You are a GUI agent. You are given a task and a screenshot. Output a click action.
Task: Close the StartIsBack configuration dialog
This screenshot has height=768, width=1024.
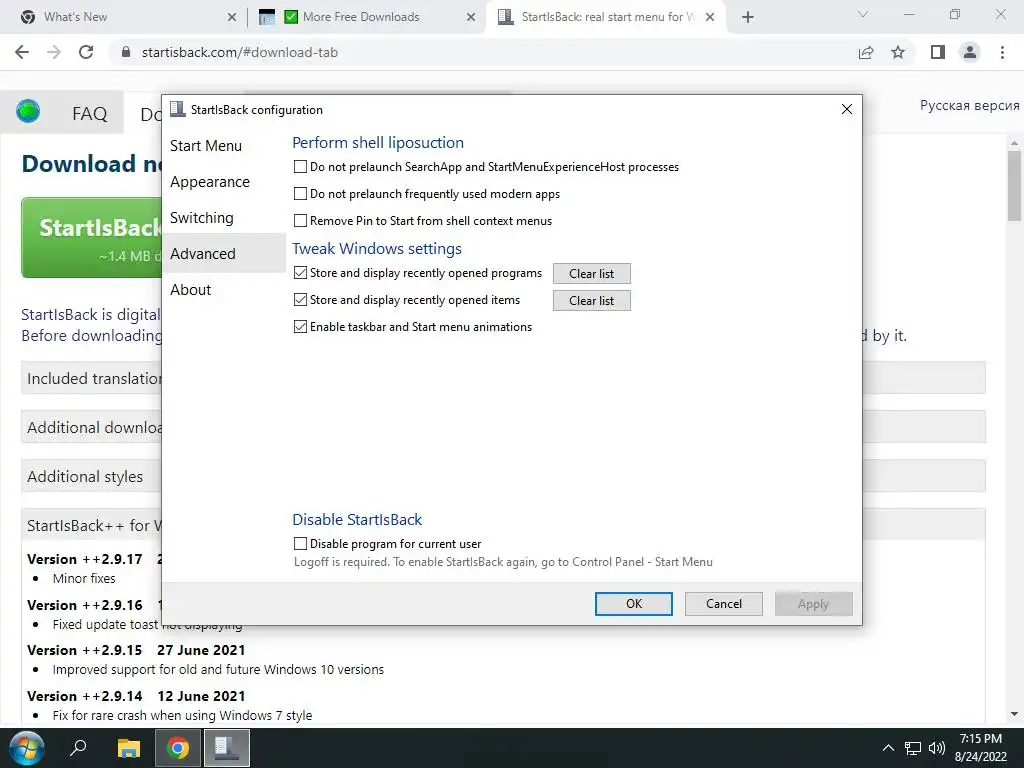pos(846,109)
